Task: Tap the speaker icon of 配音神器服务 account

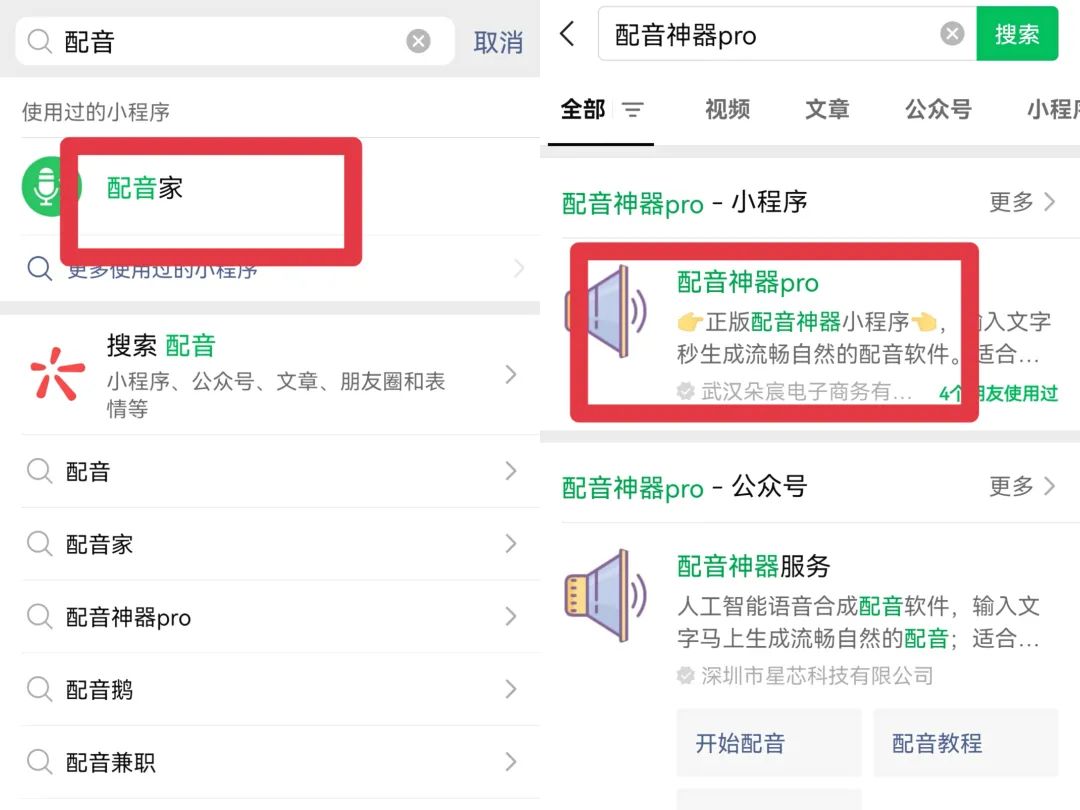Action: [605, 596]
